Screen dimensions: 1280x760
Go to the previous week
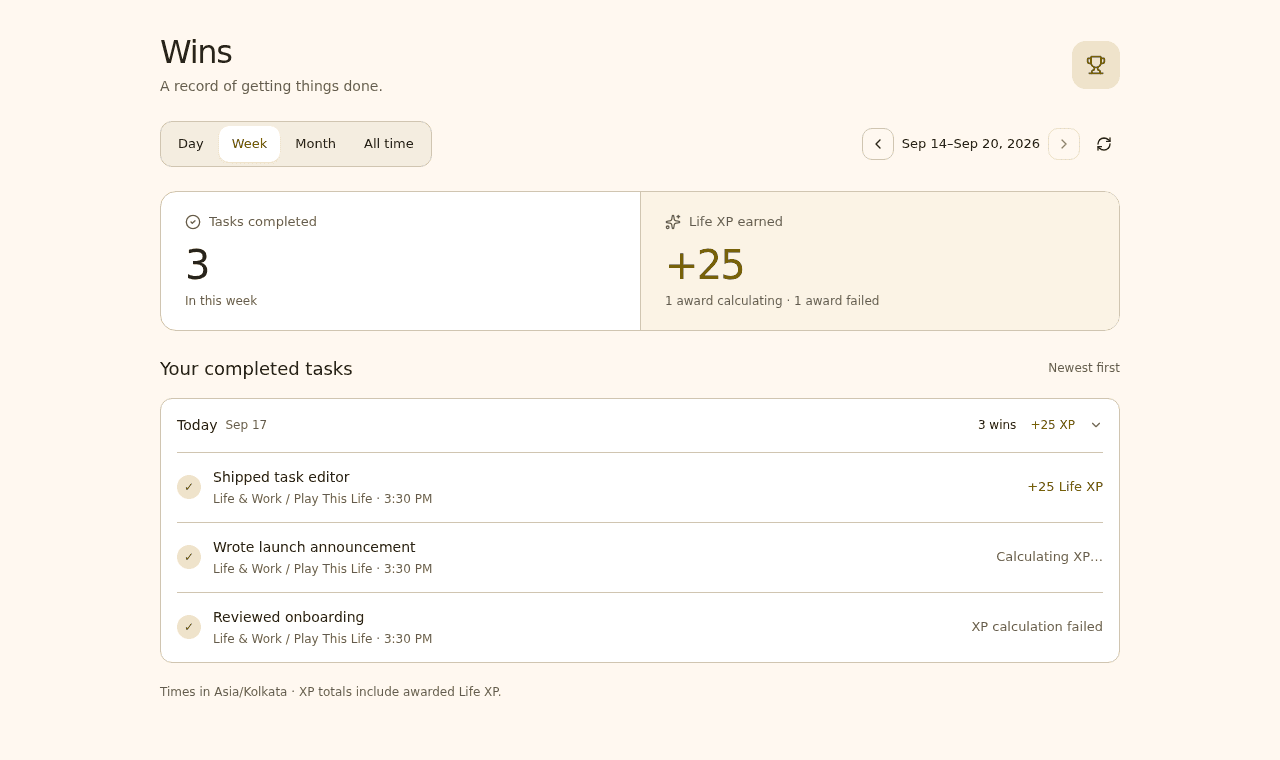878,144
